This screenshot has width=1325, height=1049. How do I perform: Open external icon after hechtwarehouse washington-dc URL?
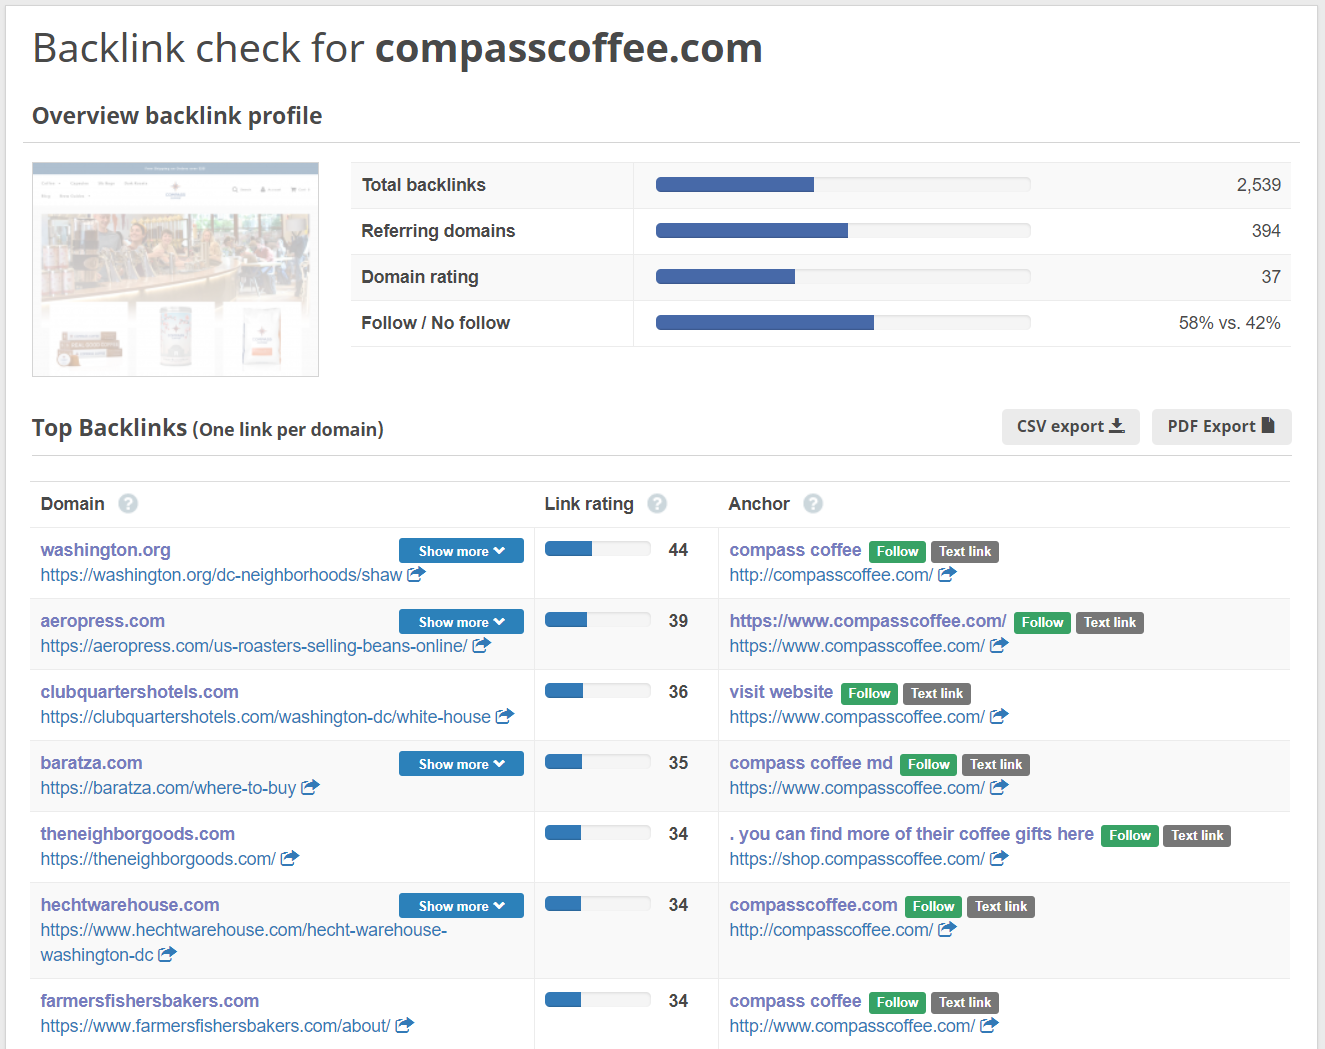168,954
